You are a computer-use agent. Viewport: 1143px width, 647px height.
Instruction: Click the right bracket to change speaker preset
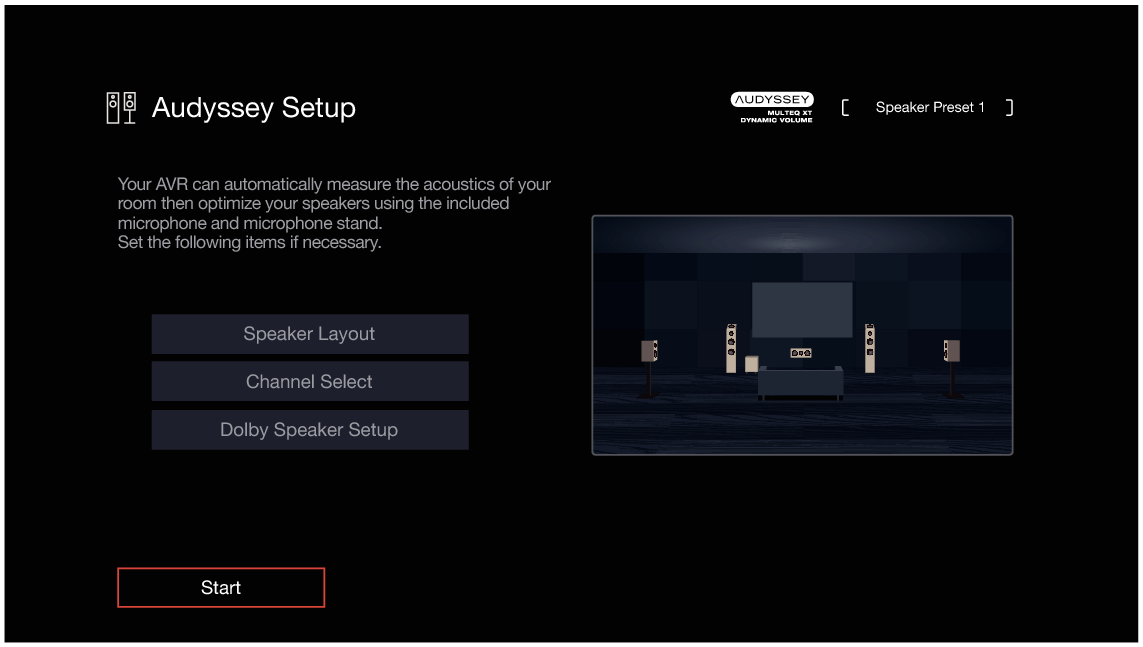click(x=1010, y=106)
